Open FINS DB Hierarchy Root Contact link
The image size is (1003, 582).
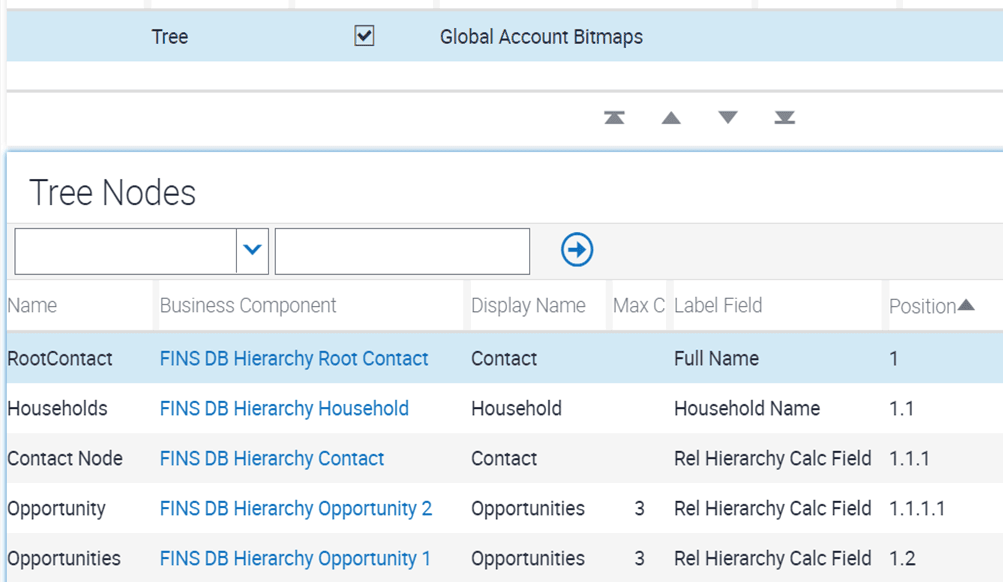coord(294,358)
